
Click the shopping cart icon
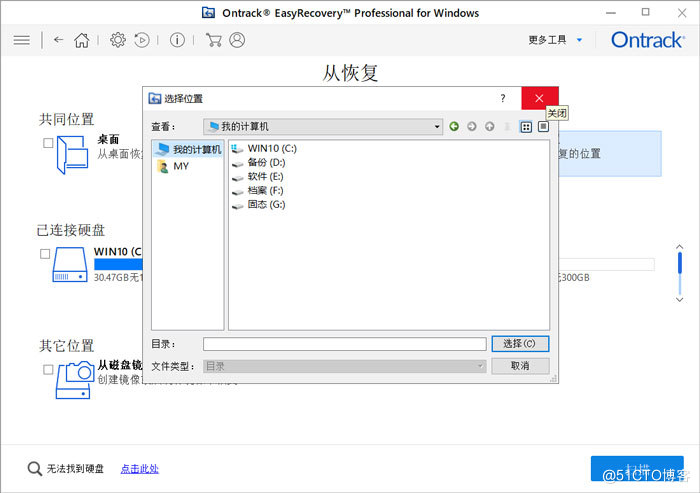tap(214, 40)
